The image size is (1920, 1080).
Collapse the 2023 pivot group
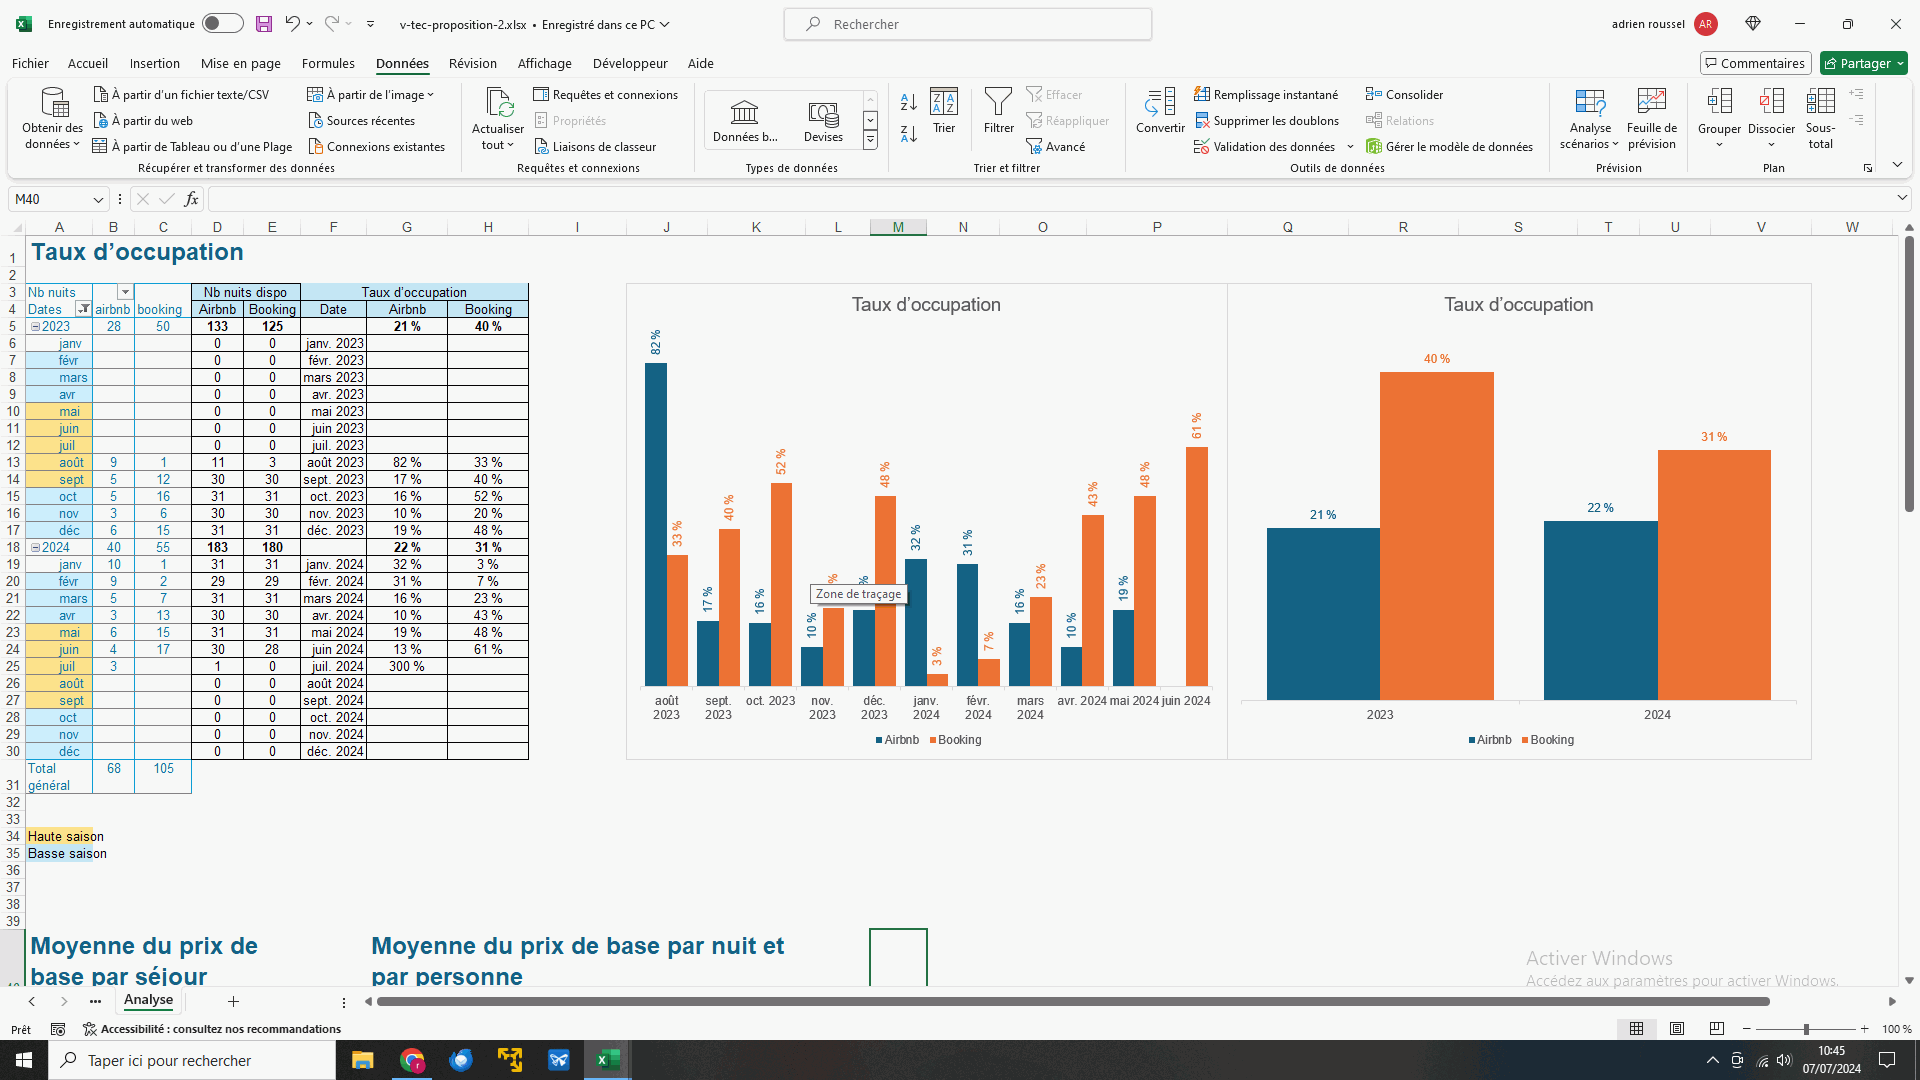[35, 327]
